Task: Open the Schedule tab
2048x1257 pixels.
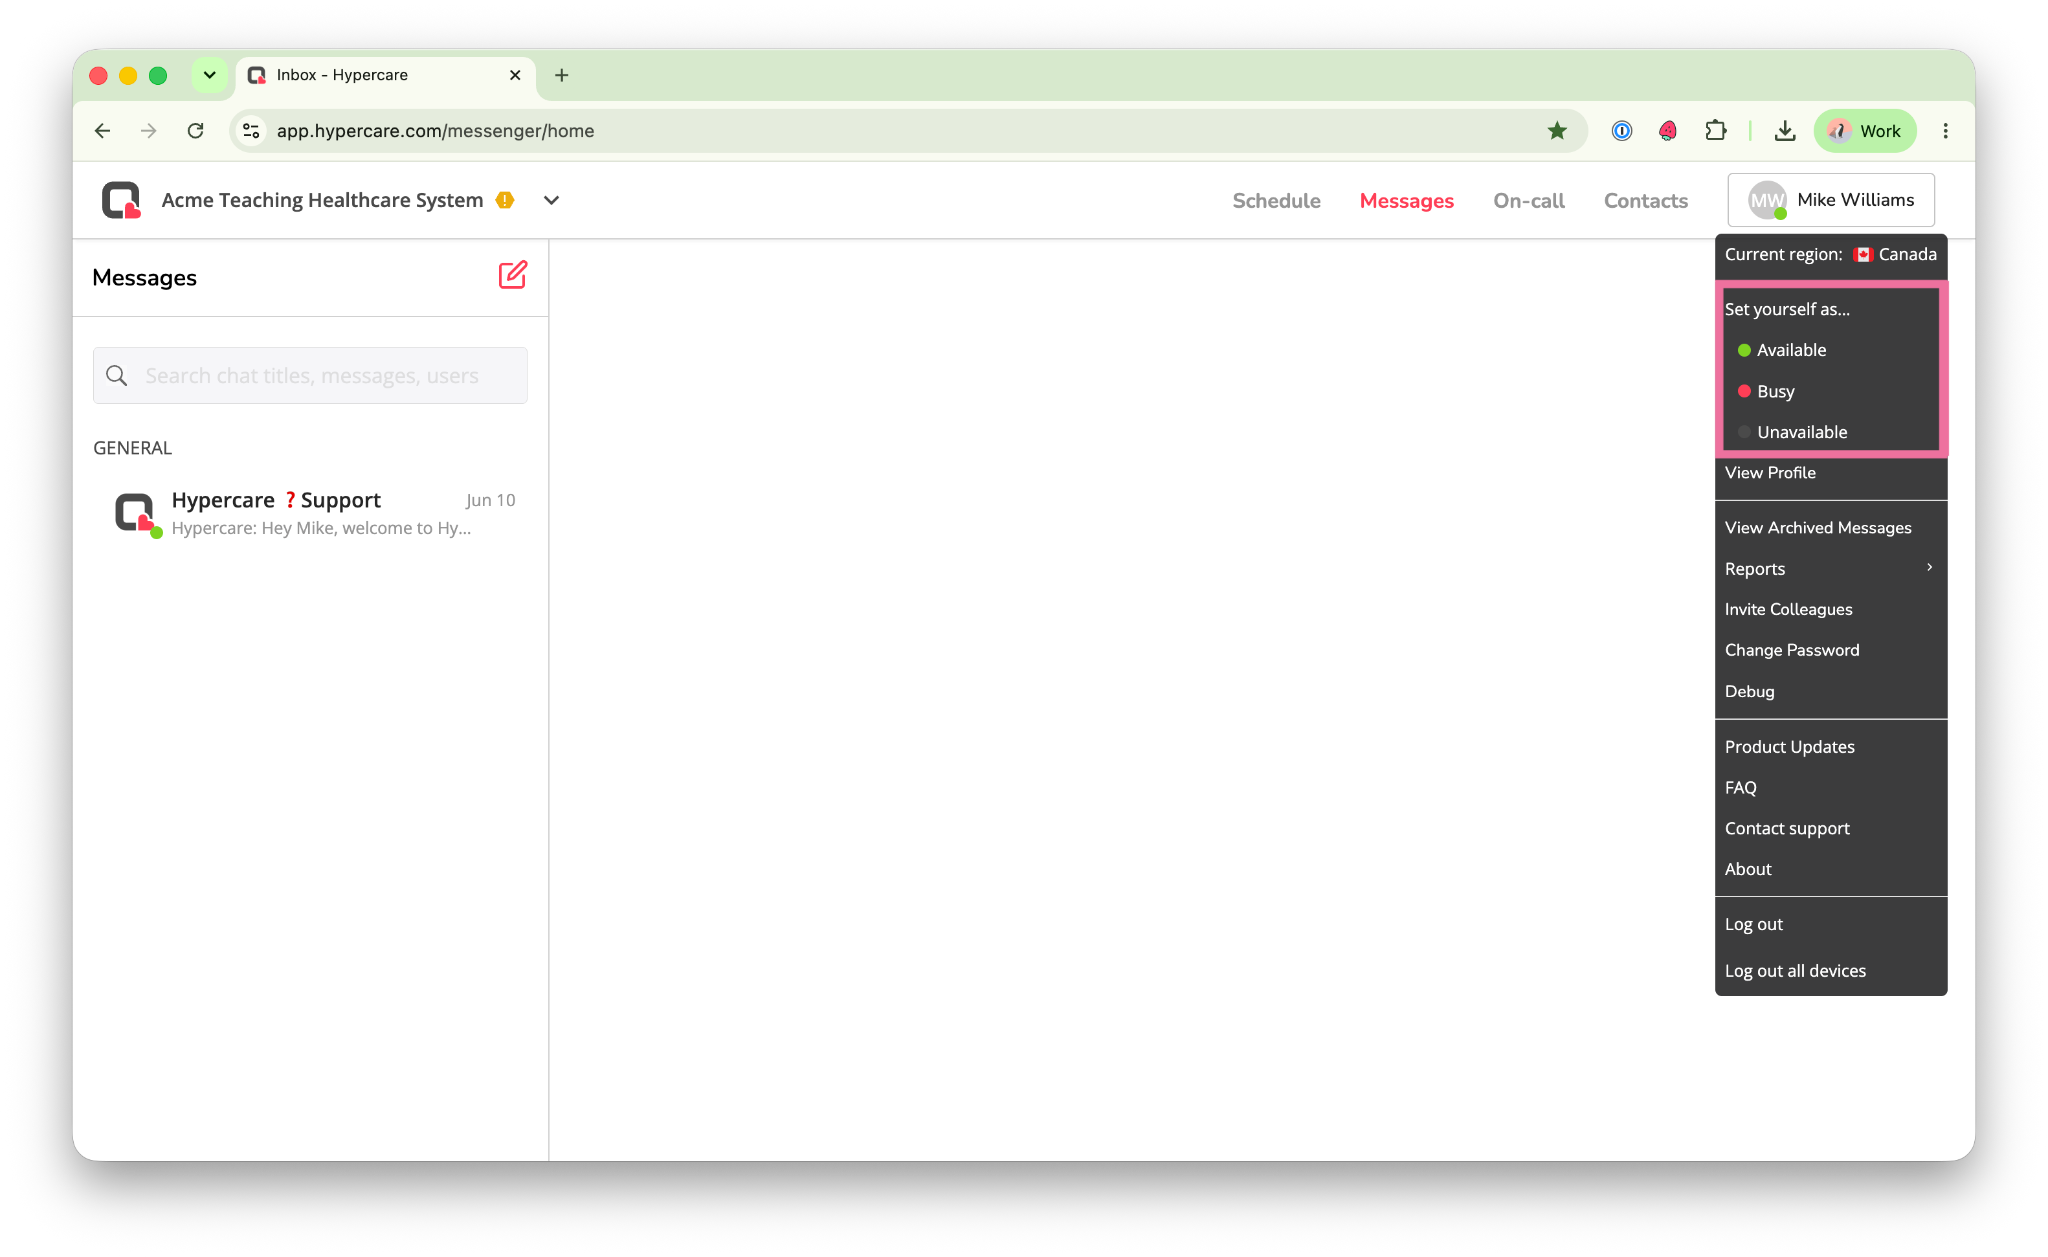Action: point(1276,201)
